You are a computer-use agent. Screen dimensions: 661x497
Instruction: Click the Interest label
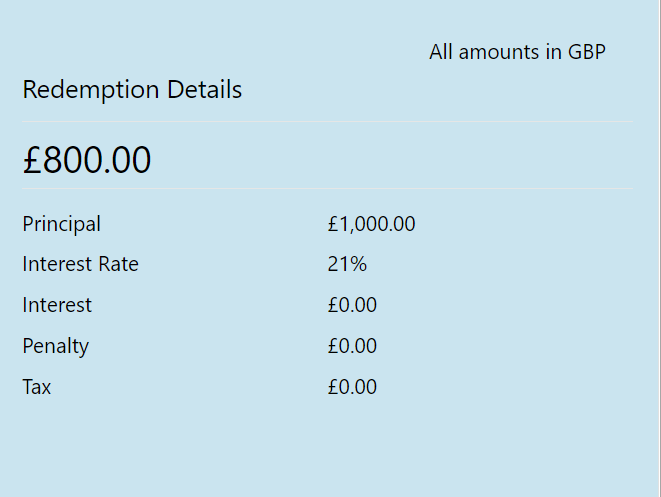click(x=57, y=305)
